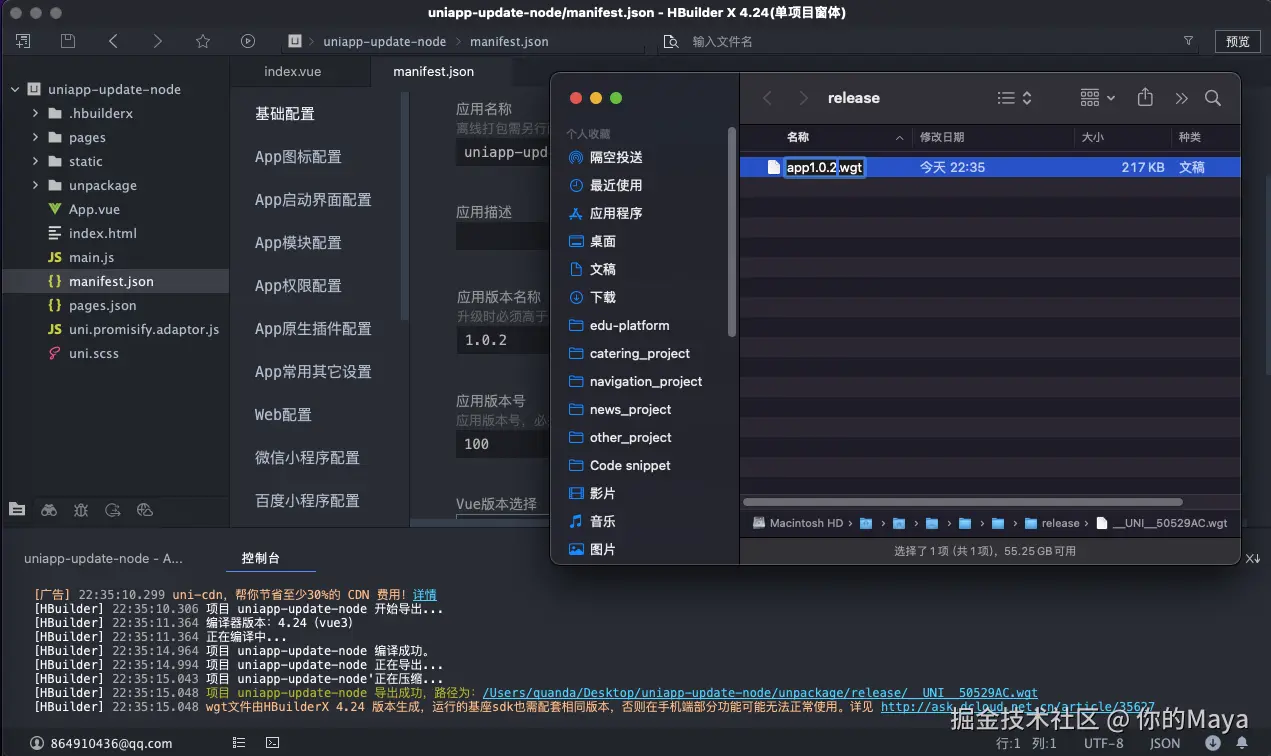Click the new file icon in HBuilder toolbar

[22, 41]
